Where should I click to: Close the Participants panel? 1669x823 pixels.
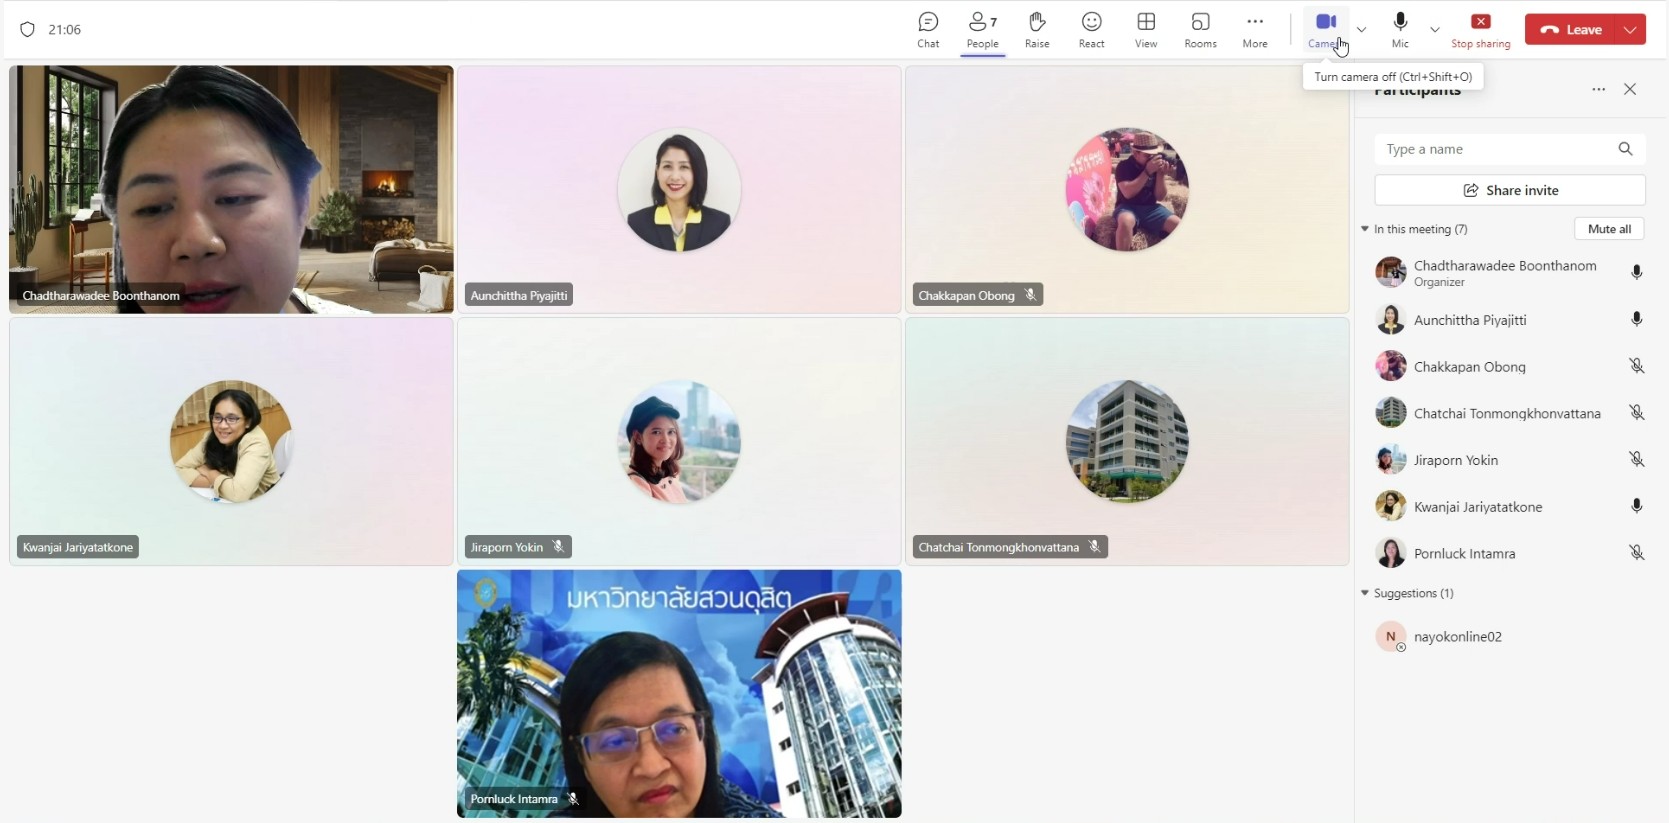click(x=1630, y=89)
